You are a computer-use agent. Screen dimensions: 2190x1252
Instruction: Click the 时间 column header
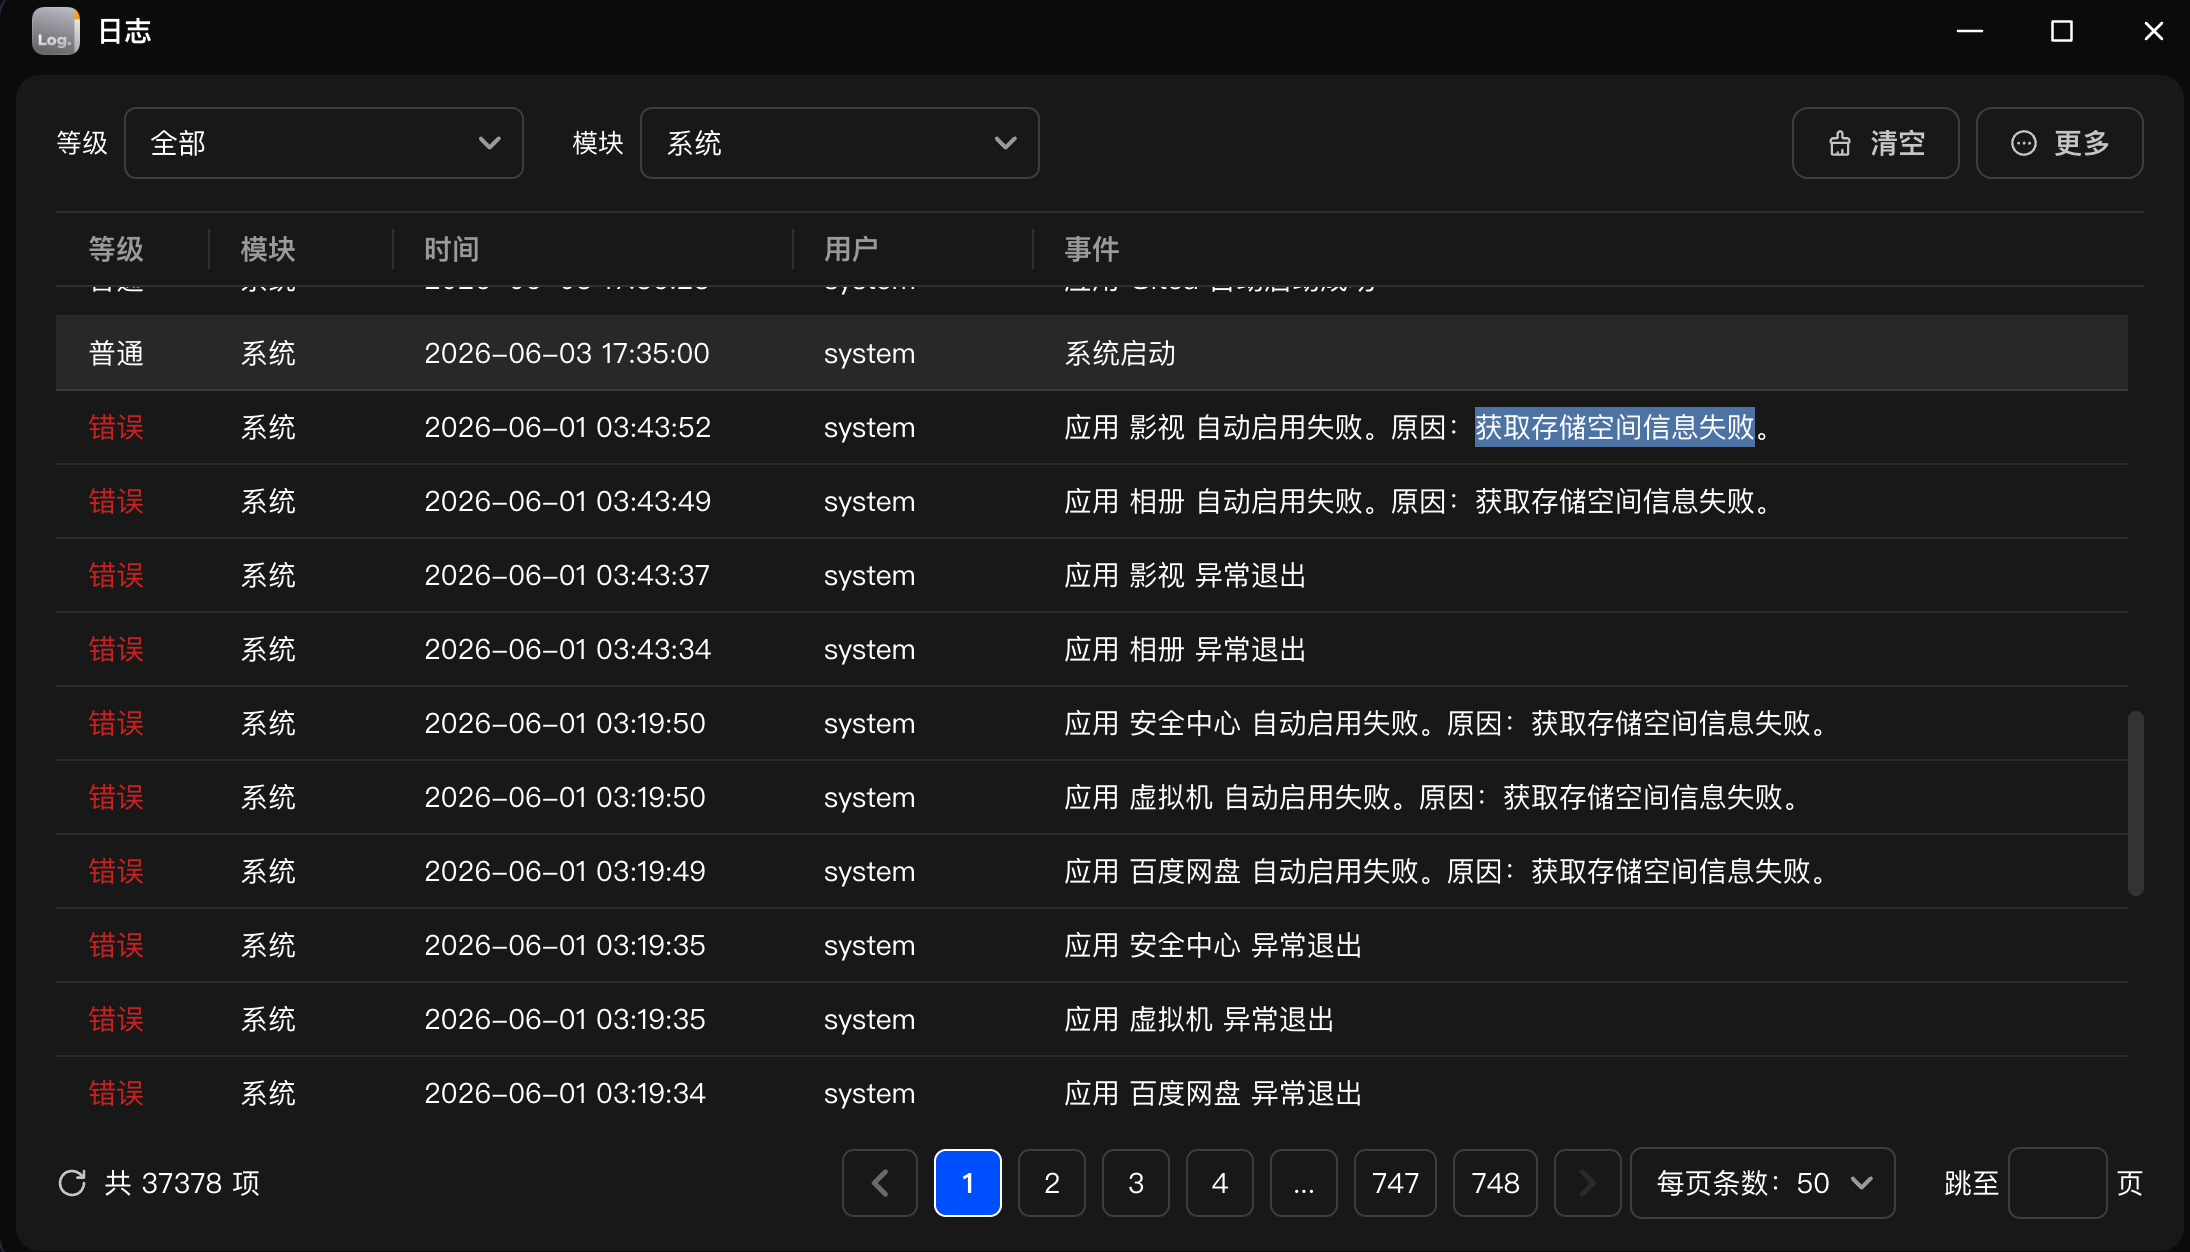pos(452,249)
